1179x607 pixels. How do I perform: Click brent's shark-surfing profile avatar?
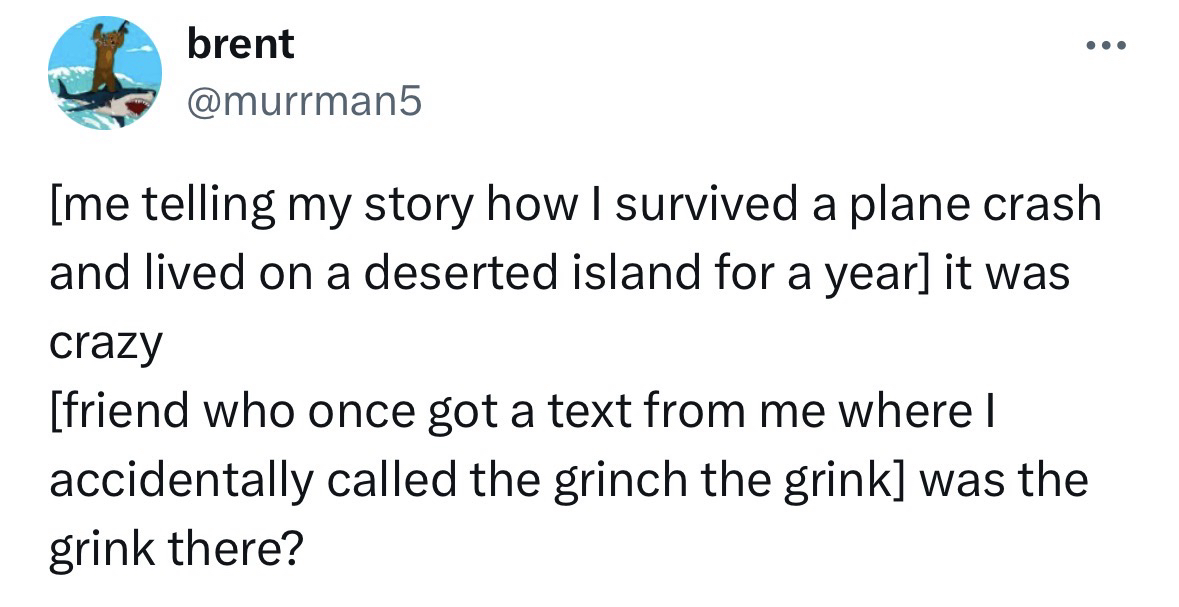[104, 73]
